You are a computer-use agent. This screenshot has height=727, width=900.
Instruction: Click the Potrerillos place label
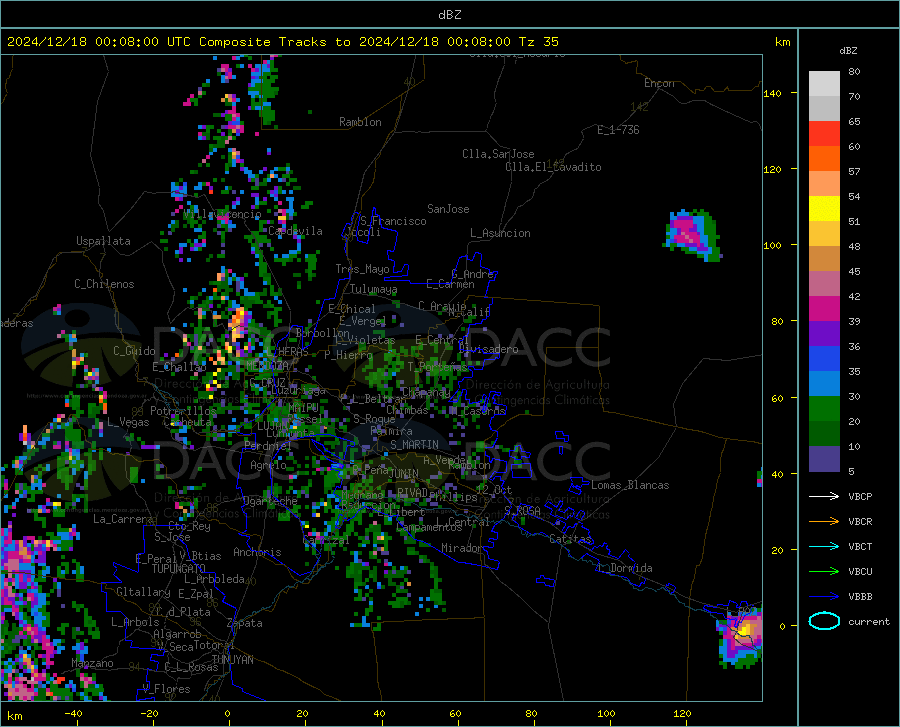click(183, 411)
